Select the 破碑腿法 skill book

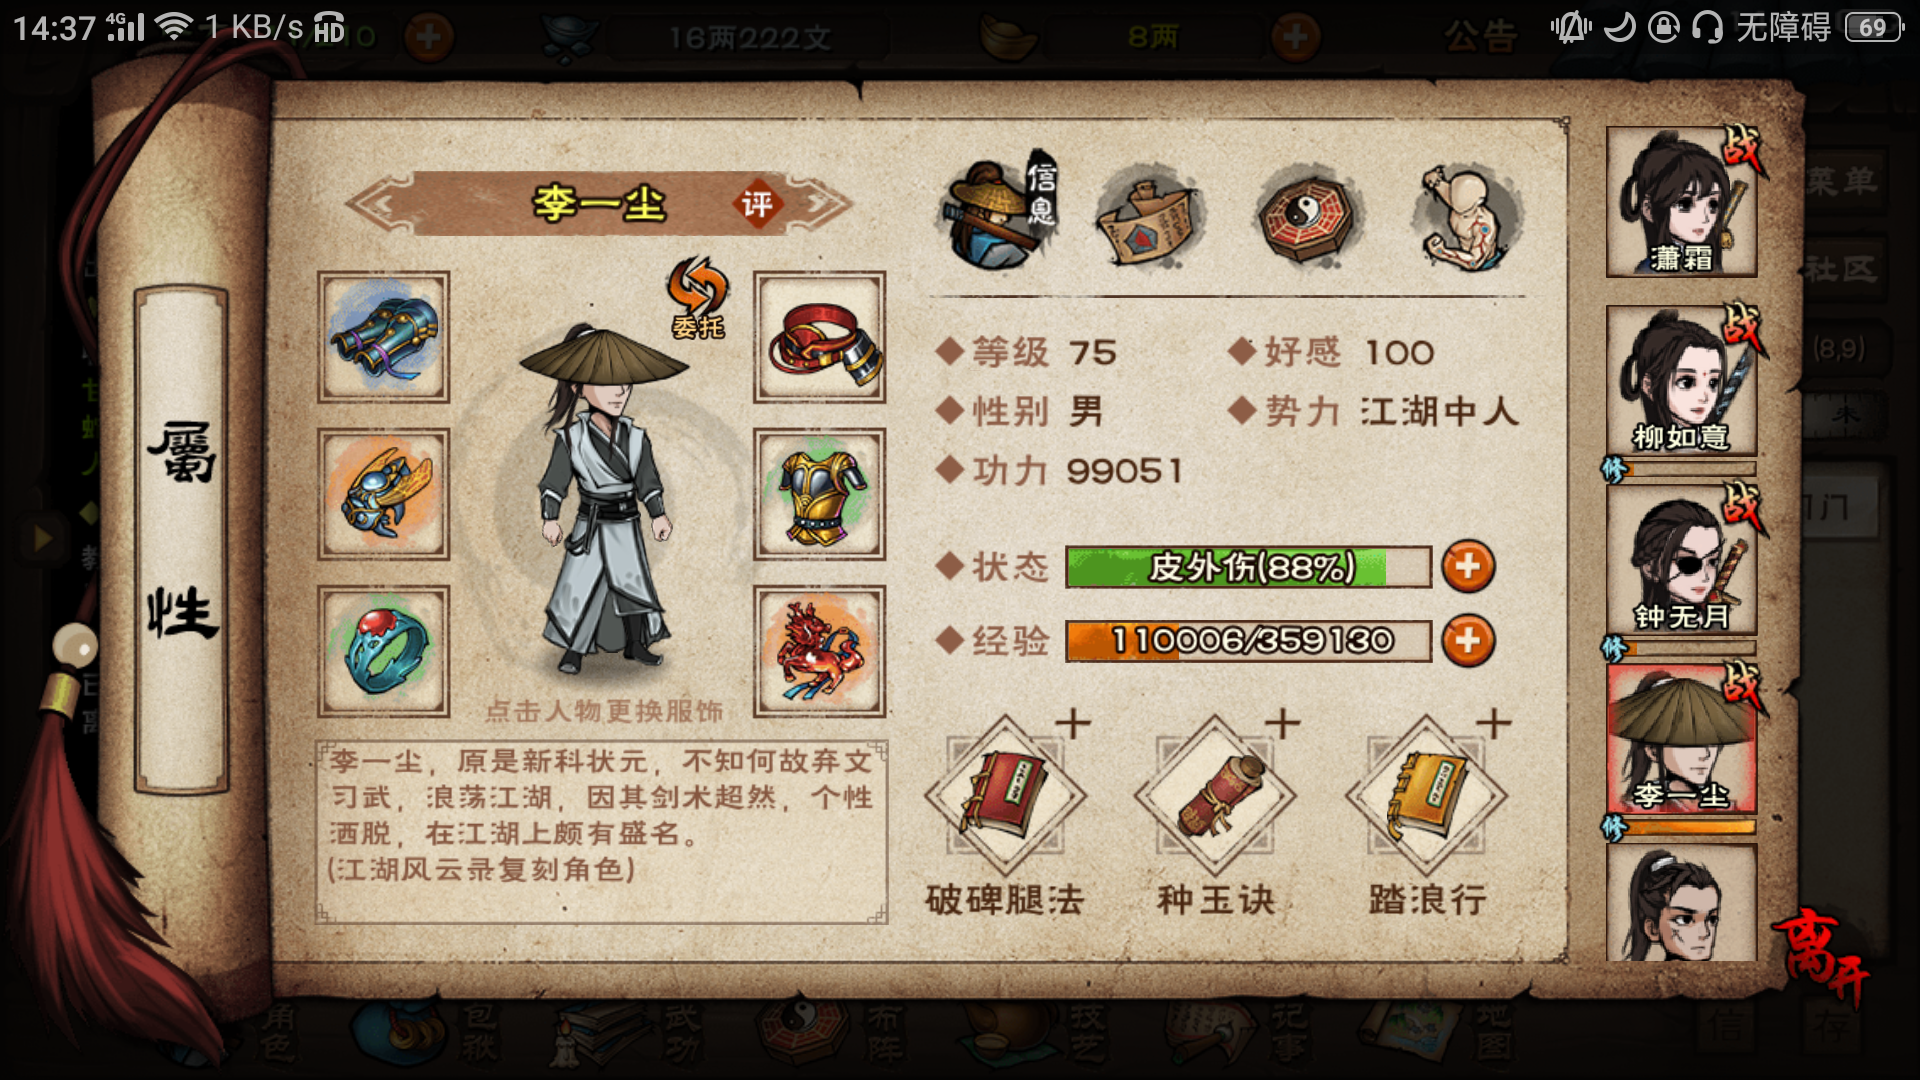pyautogui.click(x=1005, y=797)
